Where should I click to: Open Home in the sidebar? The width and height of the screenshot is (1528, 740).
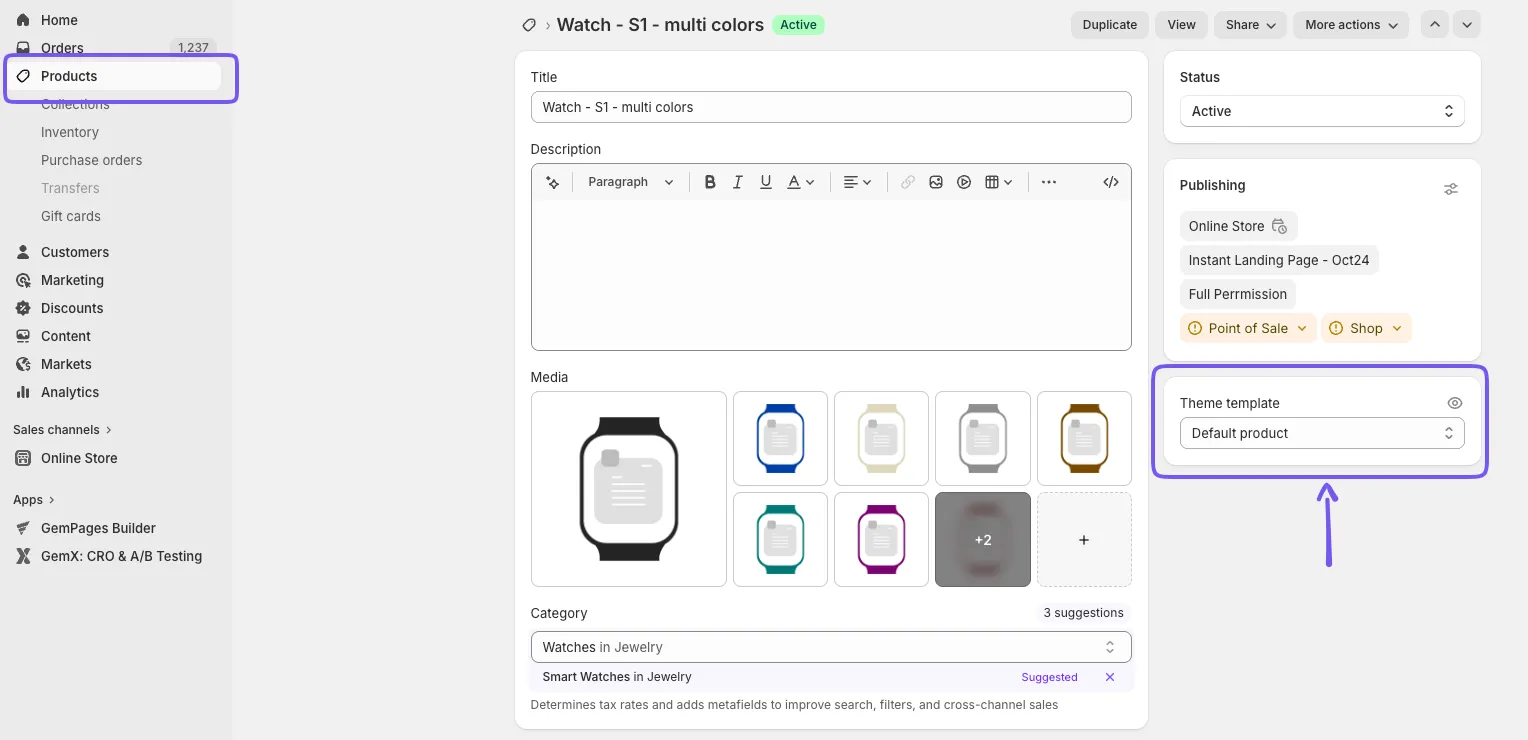point(59,20)
